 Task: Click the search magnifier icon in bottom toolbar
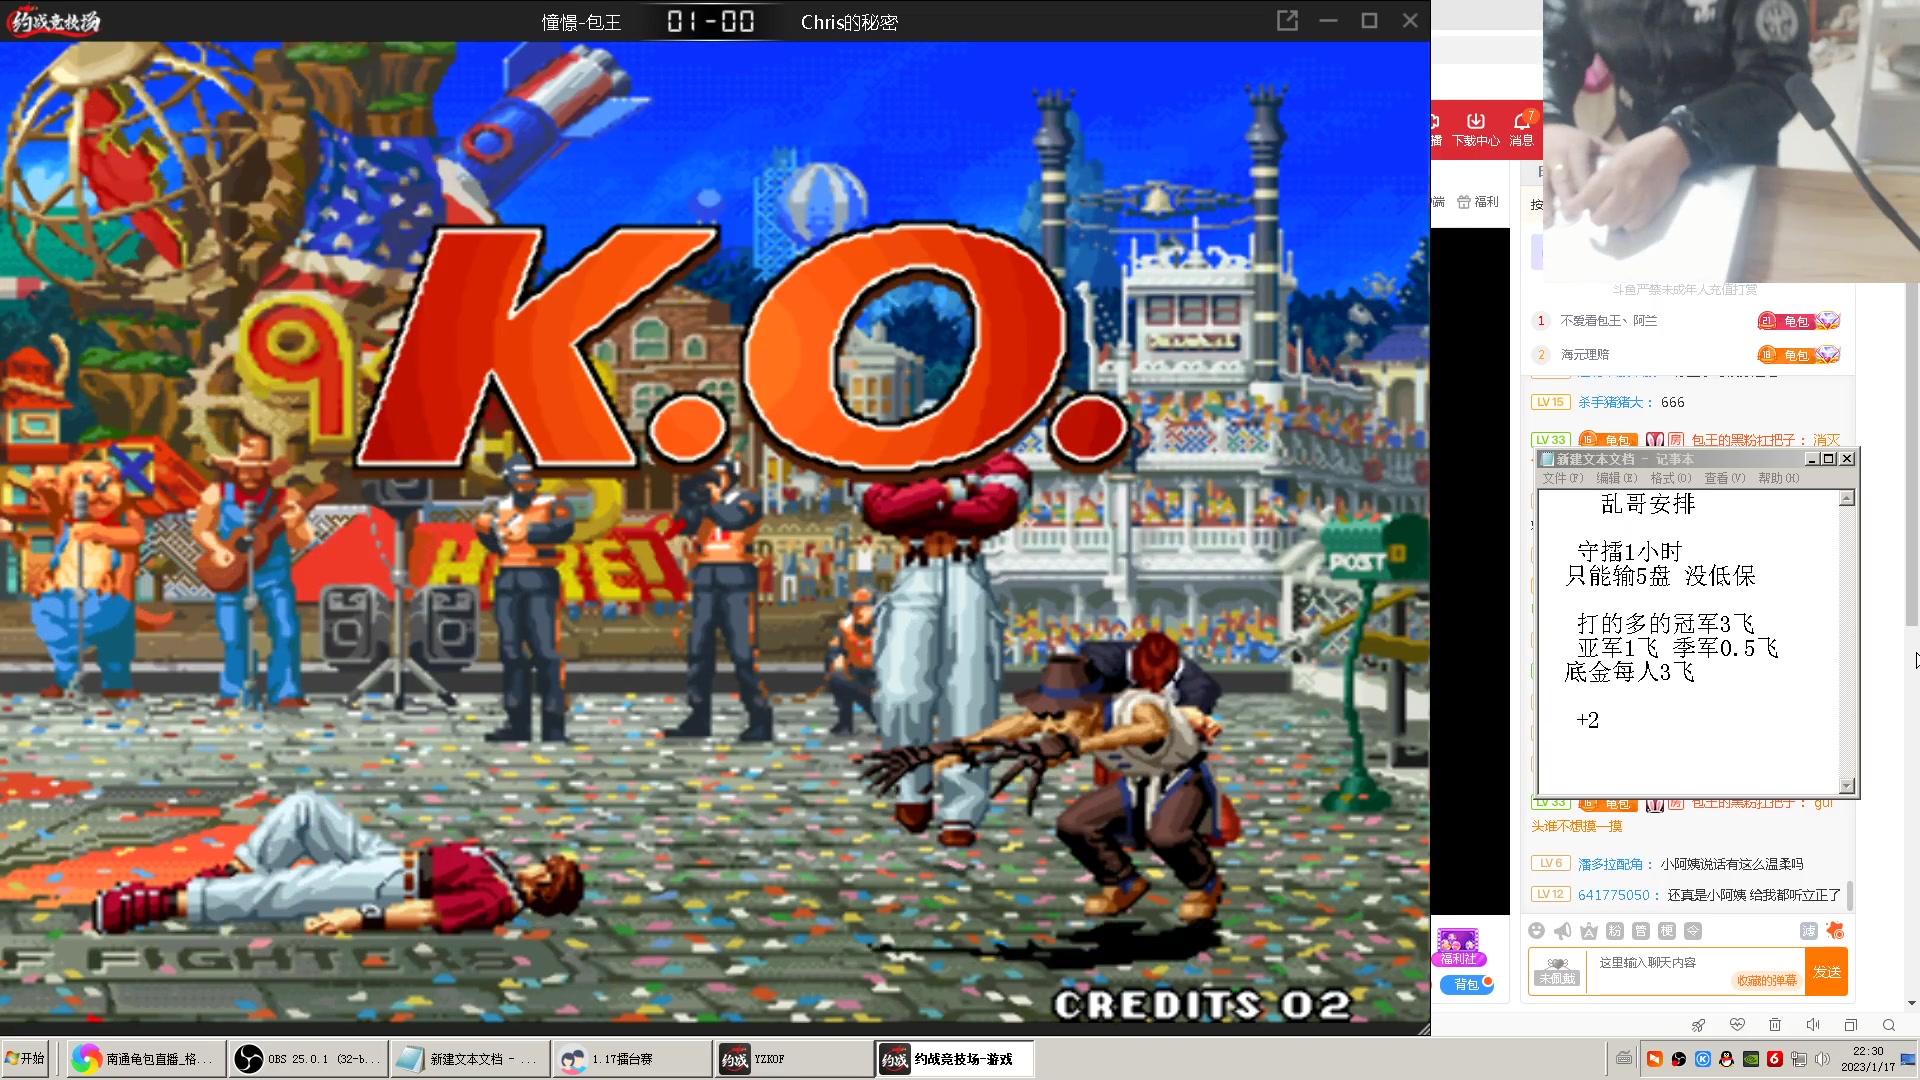point(1889,1025)
